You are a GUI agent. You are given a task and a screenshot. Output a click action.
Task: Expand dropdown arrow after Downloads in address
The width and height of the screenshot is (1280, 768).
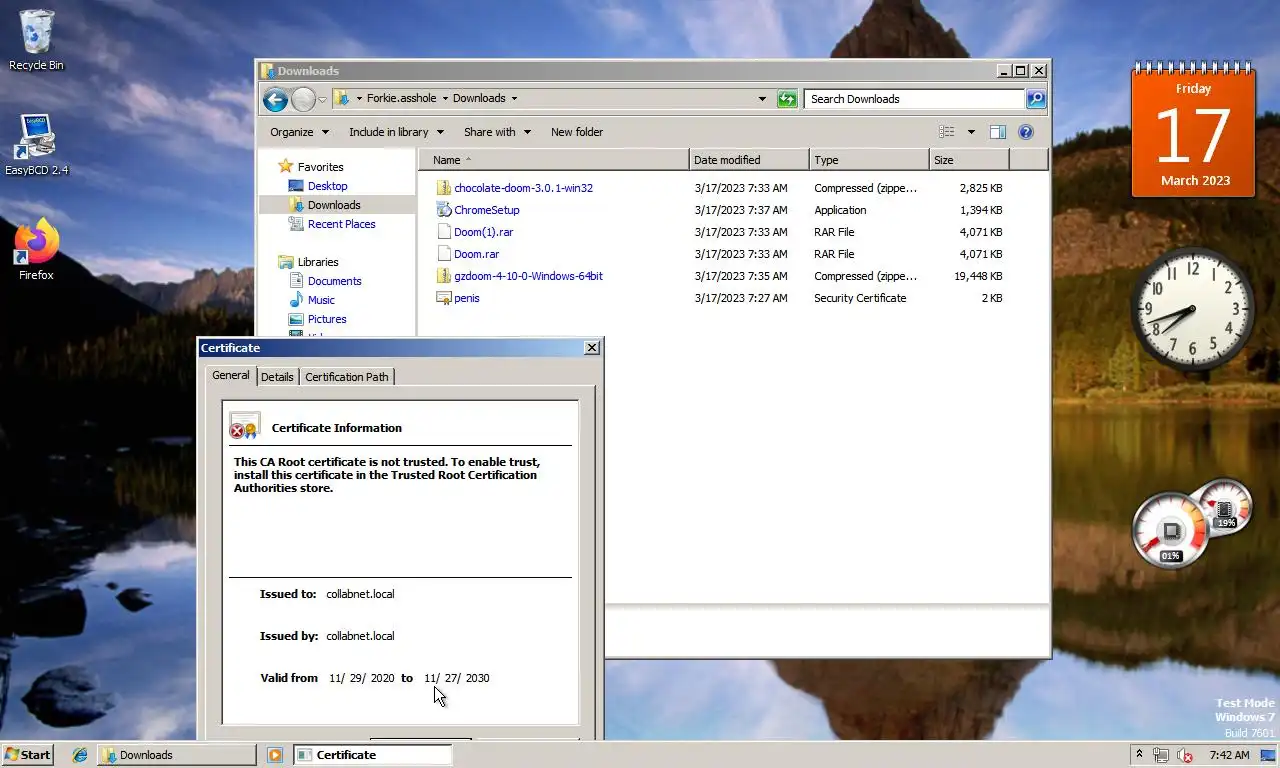coord(514,99)
